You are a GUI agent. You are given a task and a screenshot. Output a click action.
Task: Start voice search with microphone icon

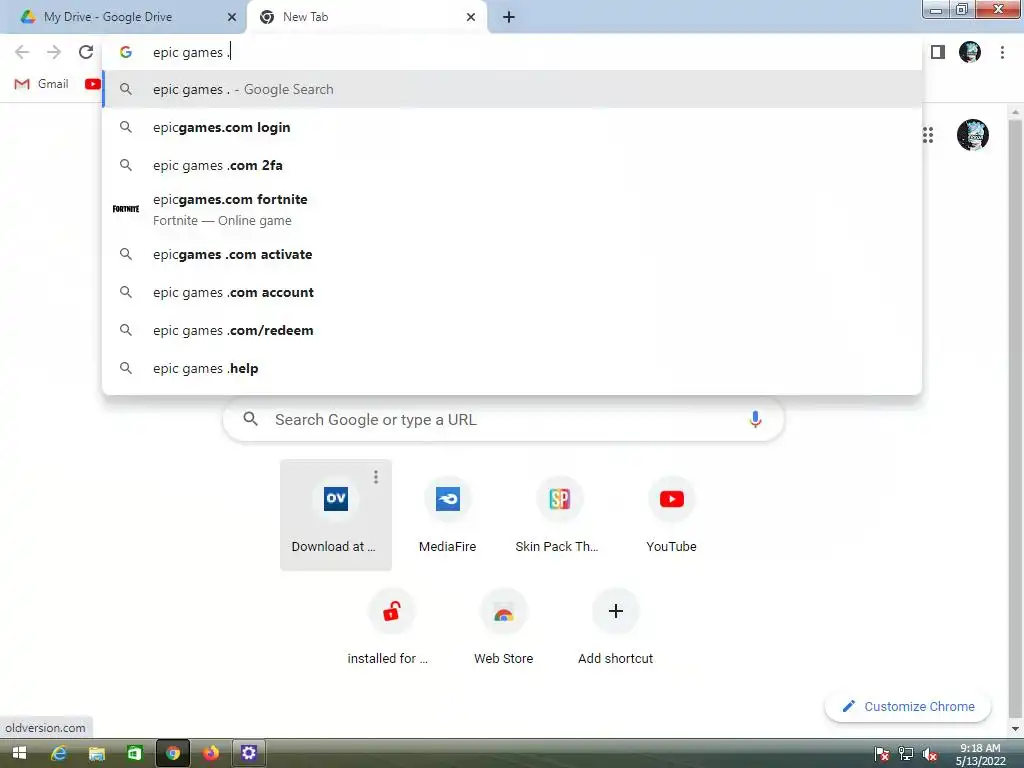point(755,419)
